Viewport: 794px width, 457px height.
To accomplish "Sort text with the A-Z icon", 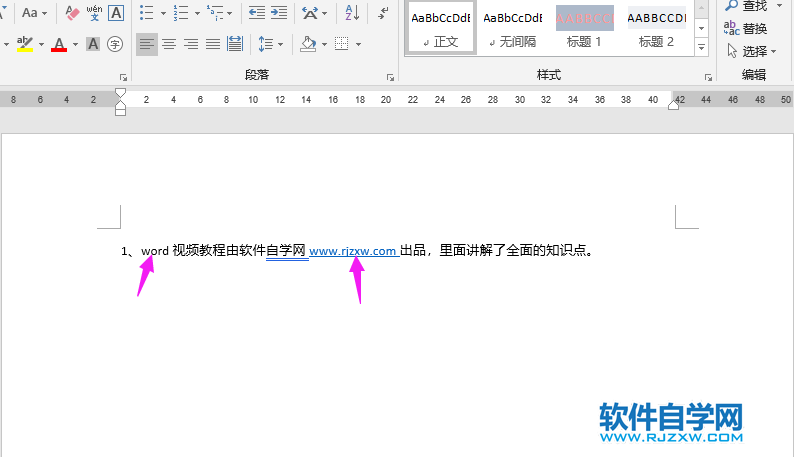I will 352,13.
